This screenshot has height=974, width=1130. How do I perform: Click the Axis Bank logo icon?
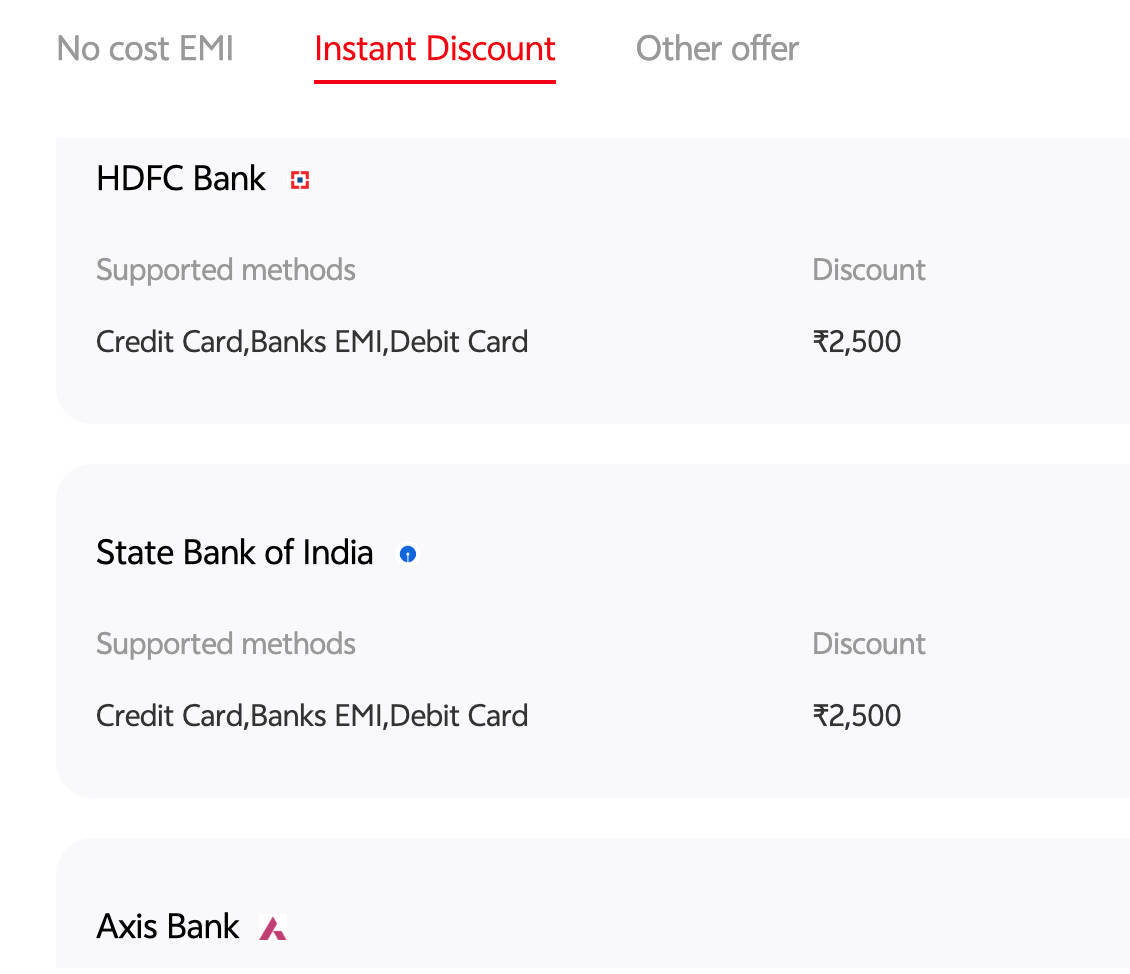point(273,927)
